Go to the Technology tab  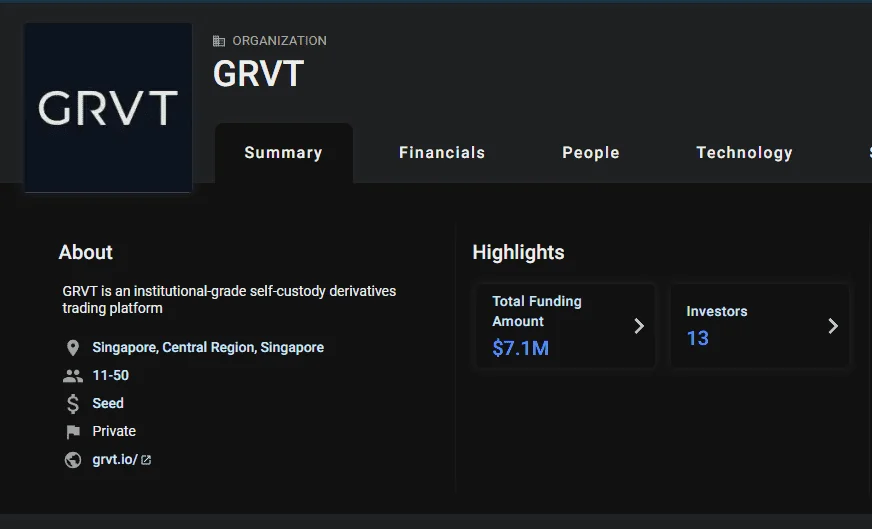[x=744, y=153]
